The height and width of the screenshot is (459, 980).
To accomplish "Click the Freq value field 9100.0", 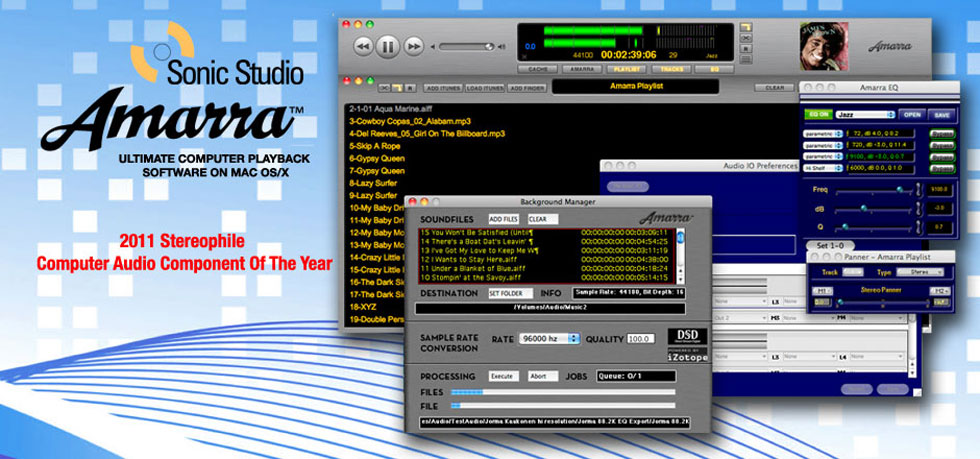I will tap(939, 189).
